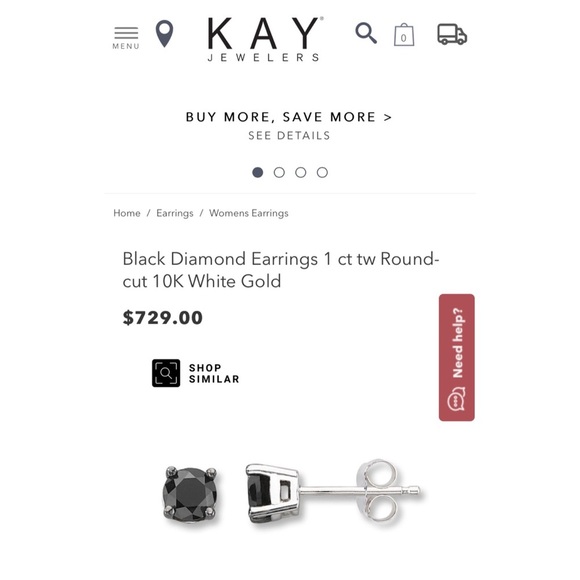
Task: Open the Earrings breadcrumb link
Action: 175,213
